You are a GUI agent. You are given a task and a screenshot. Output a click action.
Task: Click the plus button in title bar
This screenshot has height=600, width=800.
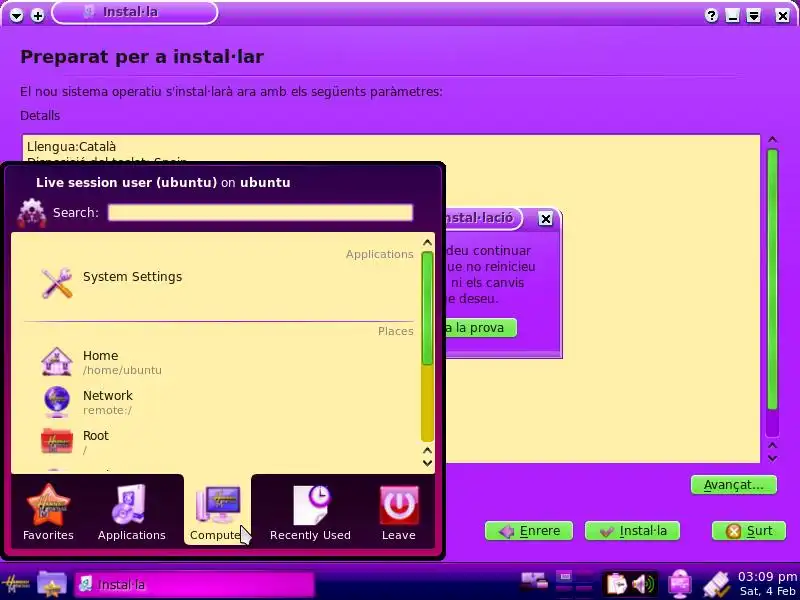tap(38, 15)
